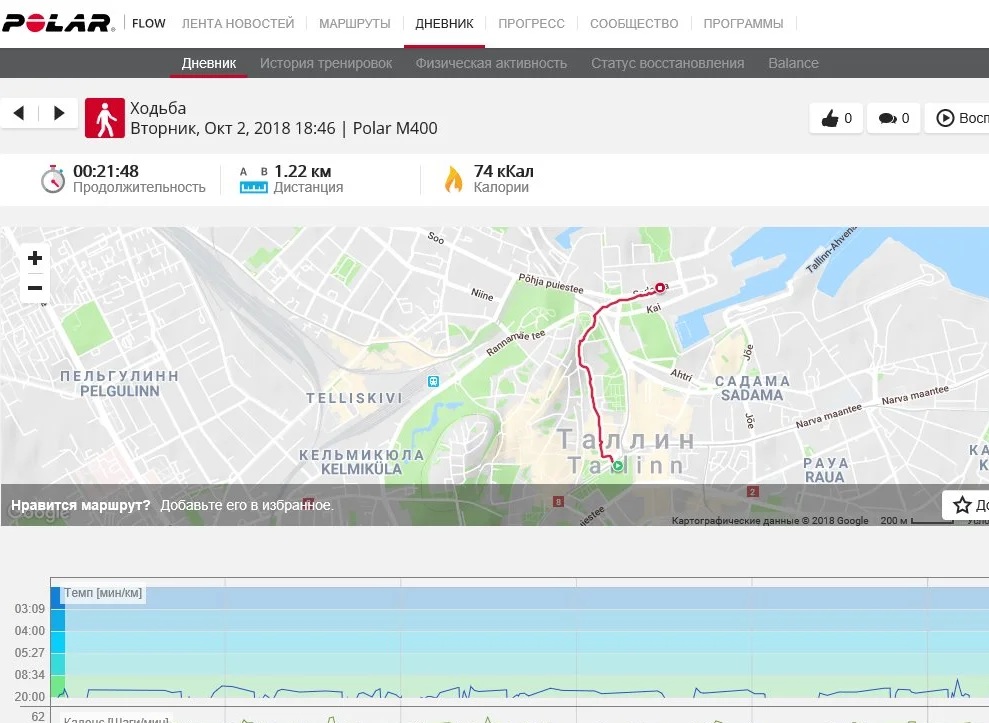The width and height of the screenshot is (989, 723).
Task: Select История тренировок tab
Action: coord(326,63)
